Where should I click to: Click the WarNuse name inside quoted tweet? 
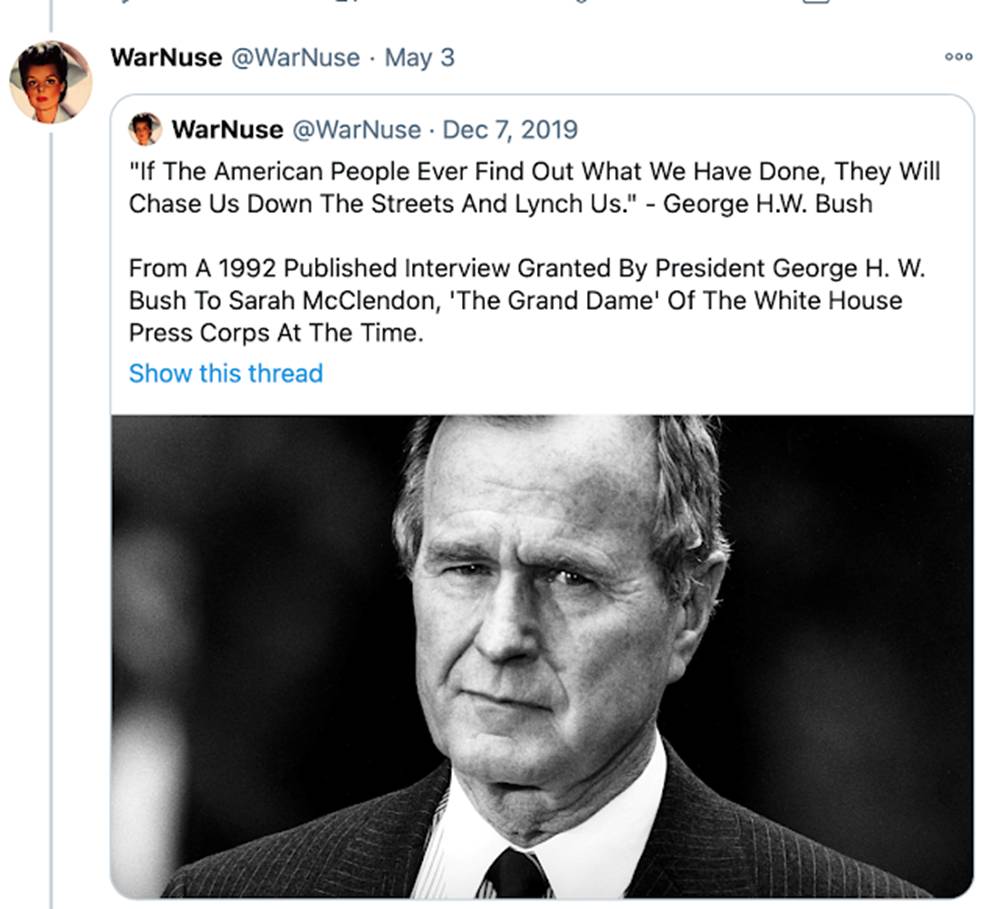click(x=226, y=130)
